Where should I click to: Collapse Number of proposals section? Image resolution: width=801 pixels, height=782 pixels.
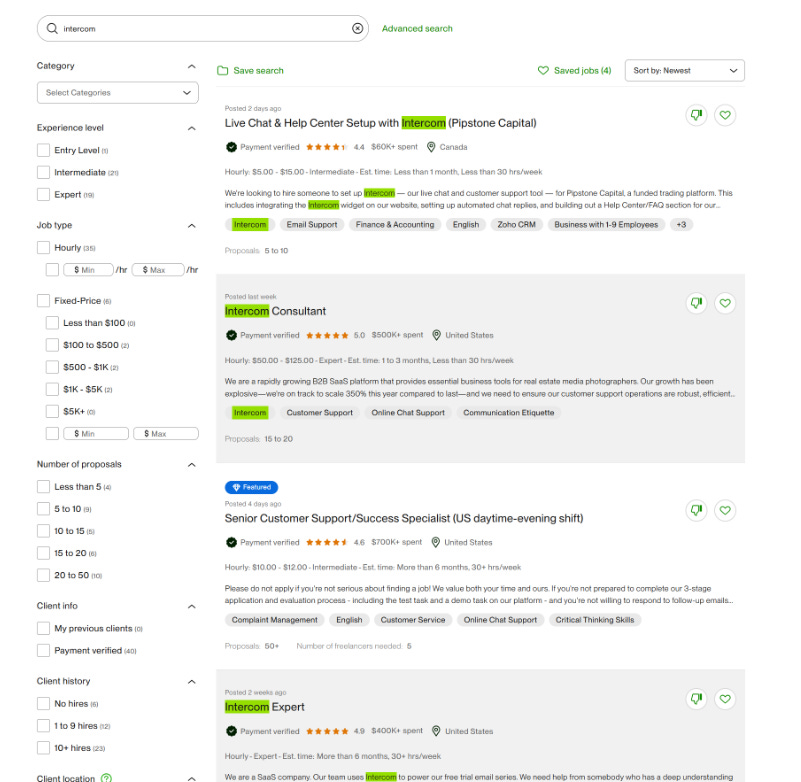[192, 465]
